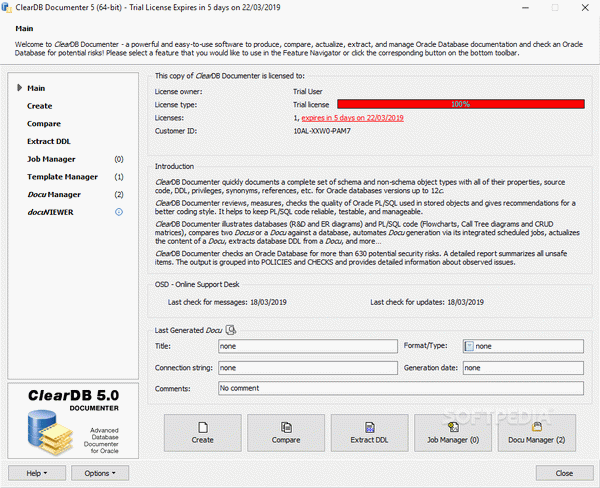Viewport: 600px width, 488px height.
Task: Click the ClearDB 5.0 Documenter logo
Action: [x=73, y=421]
